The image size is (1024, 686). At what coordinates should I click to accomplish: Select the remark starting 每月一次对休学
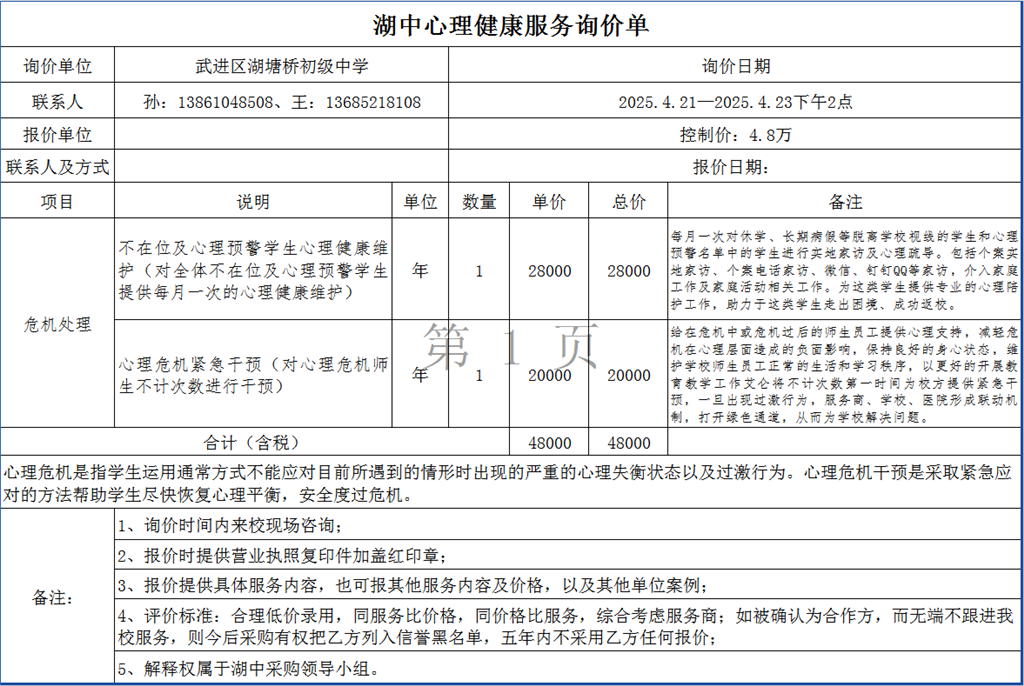(x=845, y=269)
